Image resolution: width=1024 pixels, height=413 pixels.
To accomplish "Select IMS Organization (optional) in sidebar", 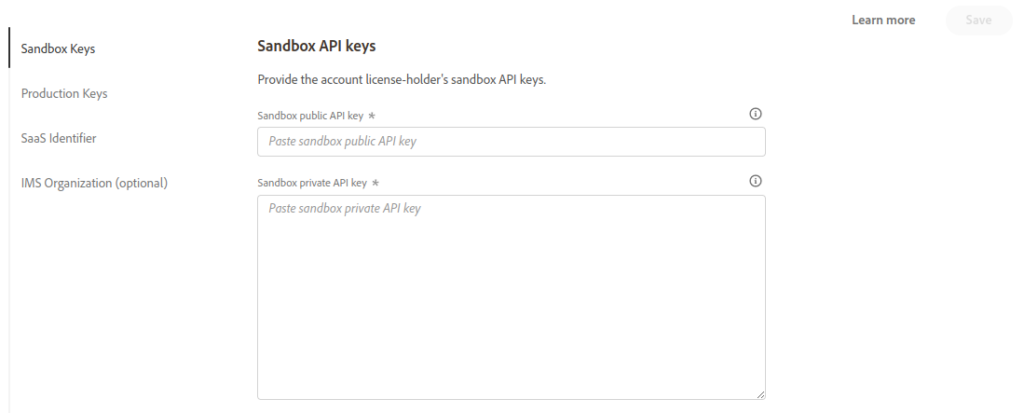I will coord(94,183).
